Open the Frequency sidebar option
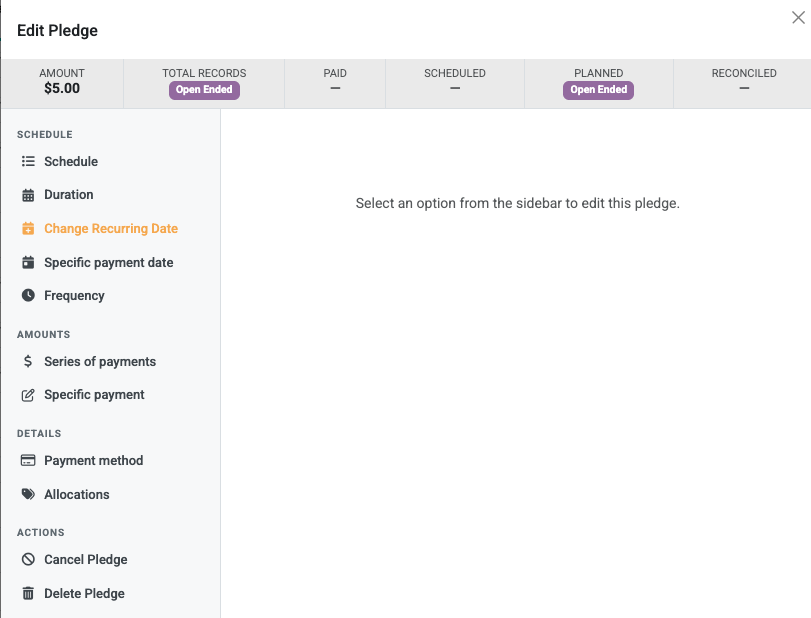The image size is (811, 618). pos(74,295)
